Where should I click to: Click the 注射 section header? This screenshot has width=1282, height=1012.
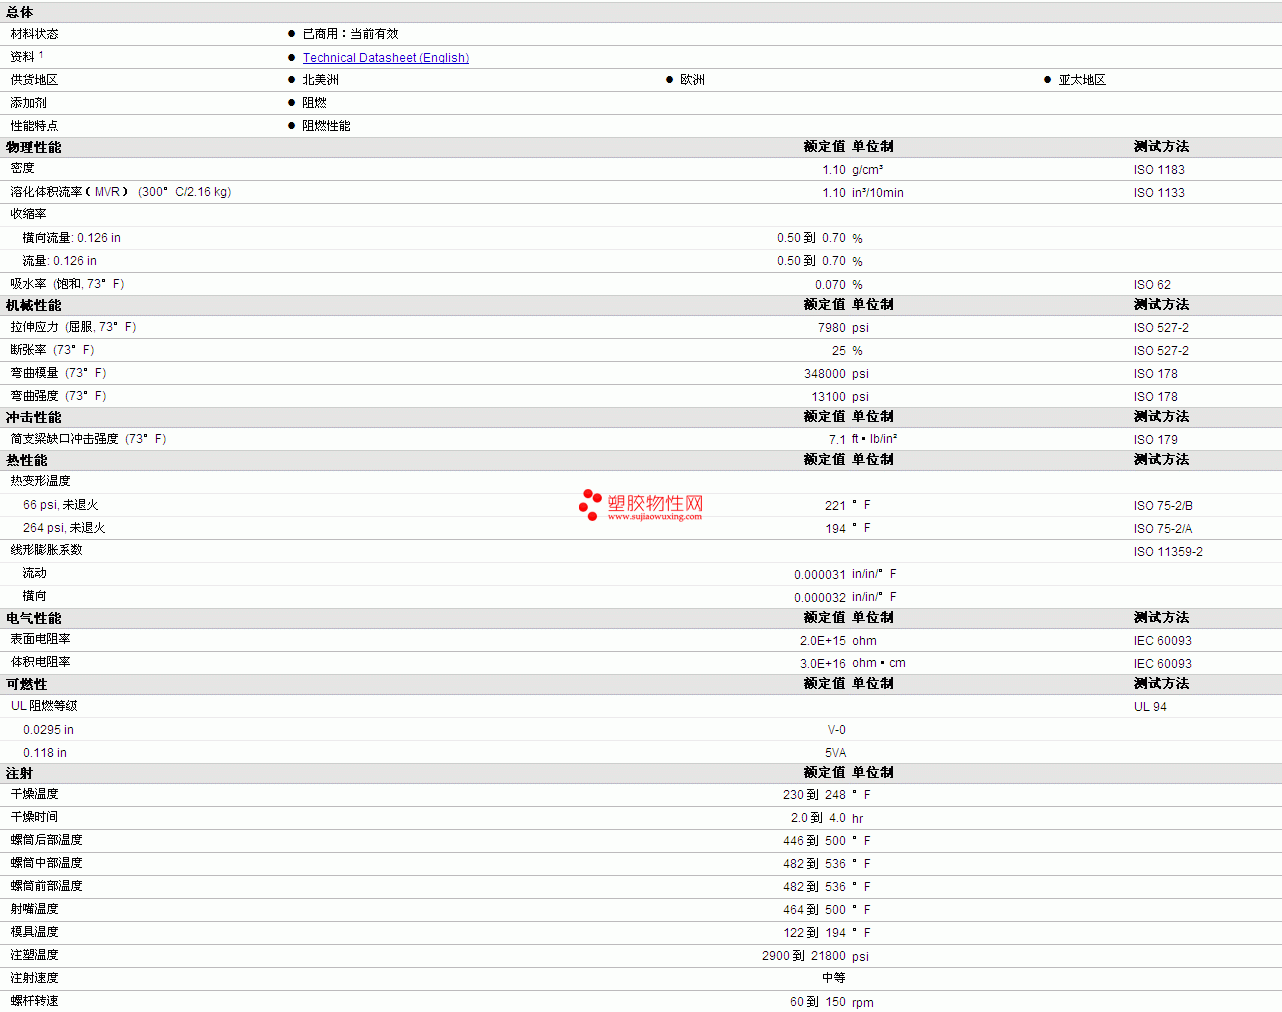pyautogui.click(x=20, y=773)
